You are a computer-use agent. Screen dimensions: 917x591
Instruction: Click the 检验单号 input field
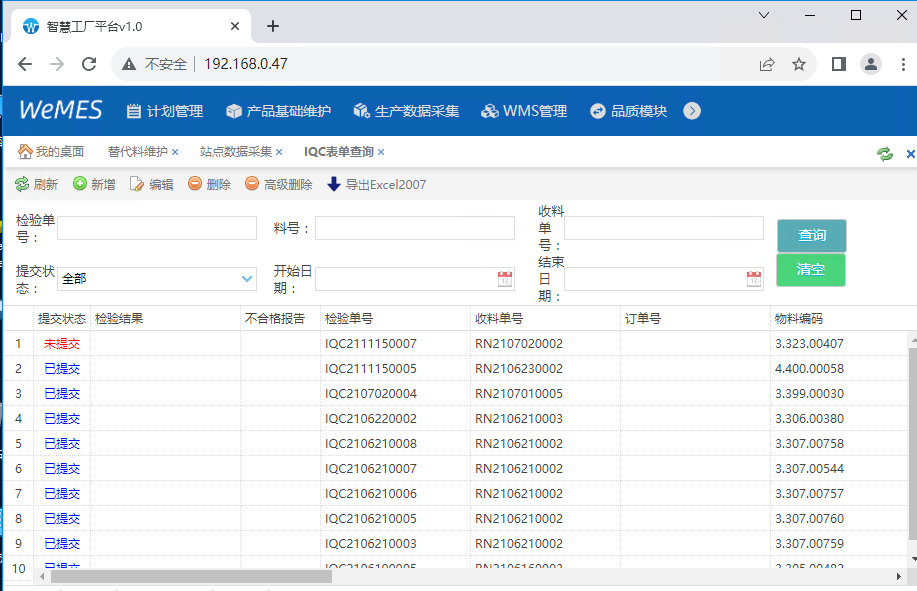coord(157,228)
